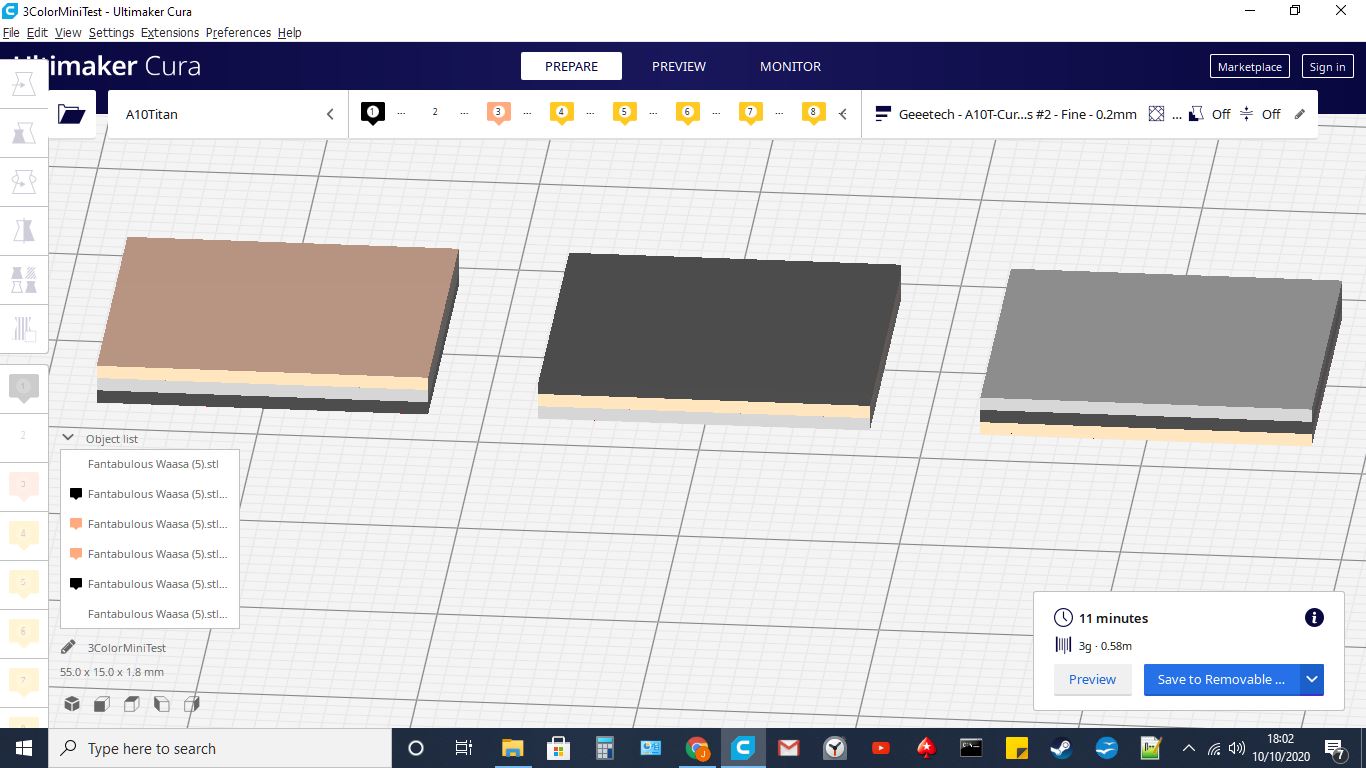
Task: Show hidden system tray icons
Action: pos(1189,748)
